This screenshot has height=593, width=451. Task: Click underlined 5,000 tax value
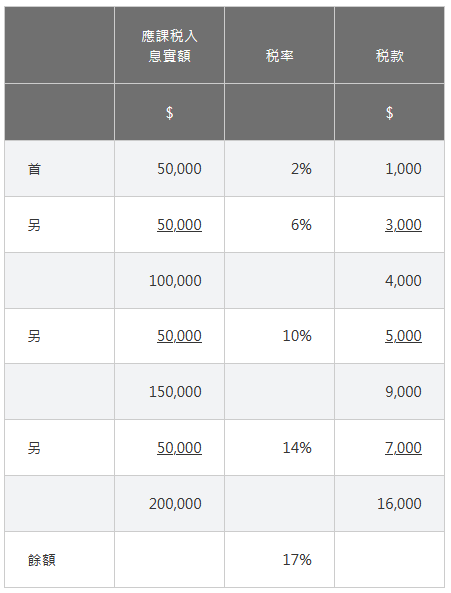click(403, 336)
